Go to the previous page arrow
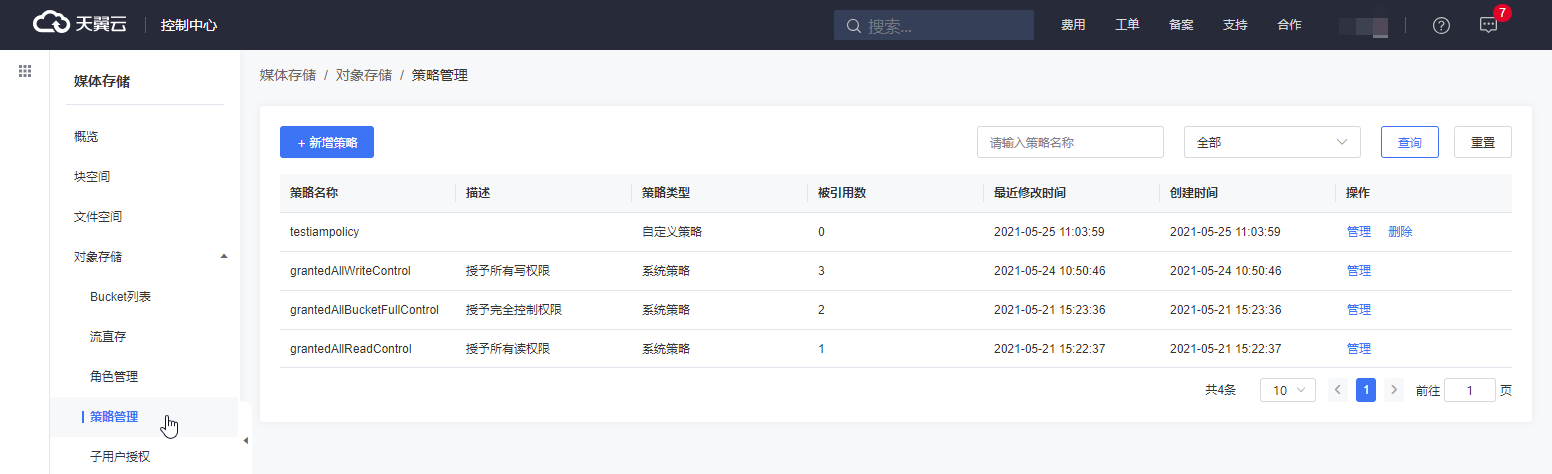1552x474 pixels. [1337, 390]
